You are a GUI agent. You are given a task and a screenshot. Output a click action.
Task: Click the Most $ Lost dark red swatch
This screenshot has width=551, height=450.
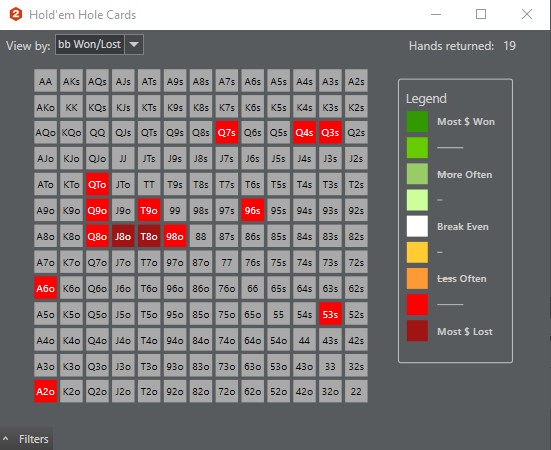(x=417, y=331)
